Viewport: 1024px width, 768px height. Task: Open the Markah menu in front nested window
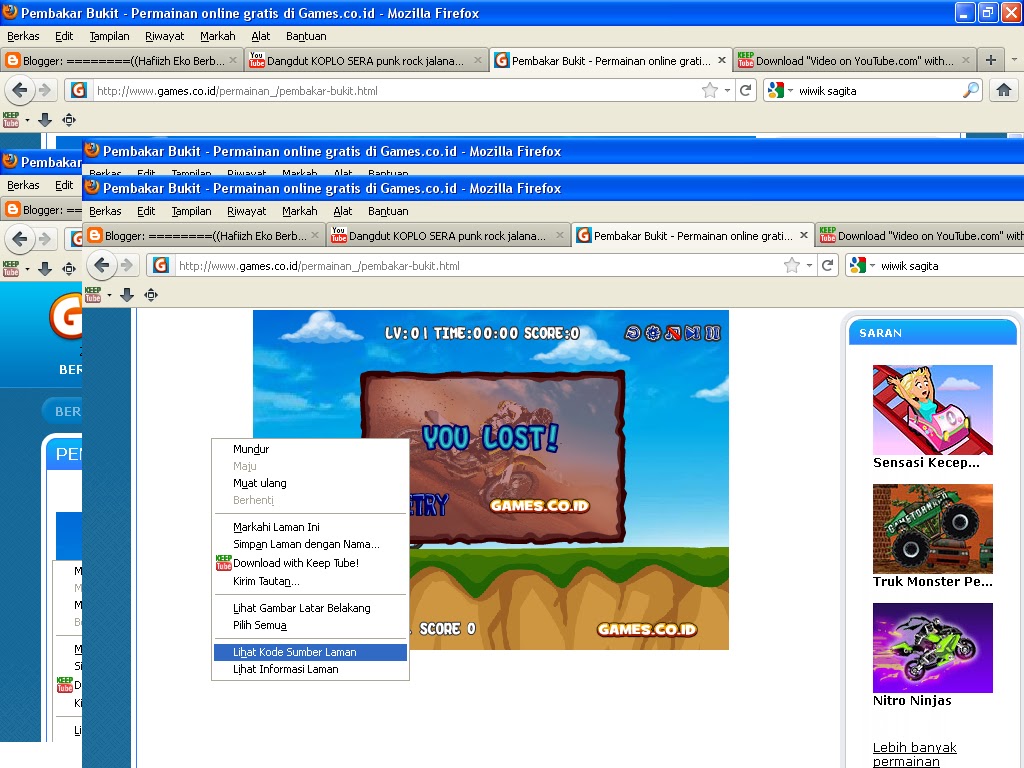pyautogui.click(x=299, y=211)
